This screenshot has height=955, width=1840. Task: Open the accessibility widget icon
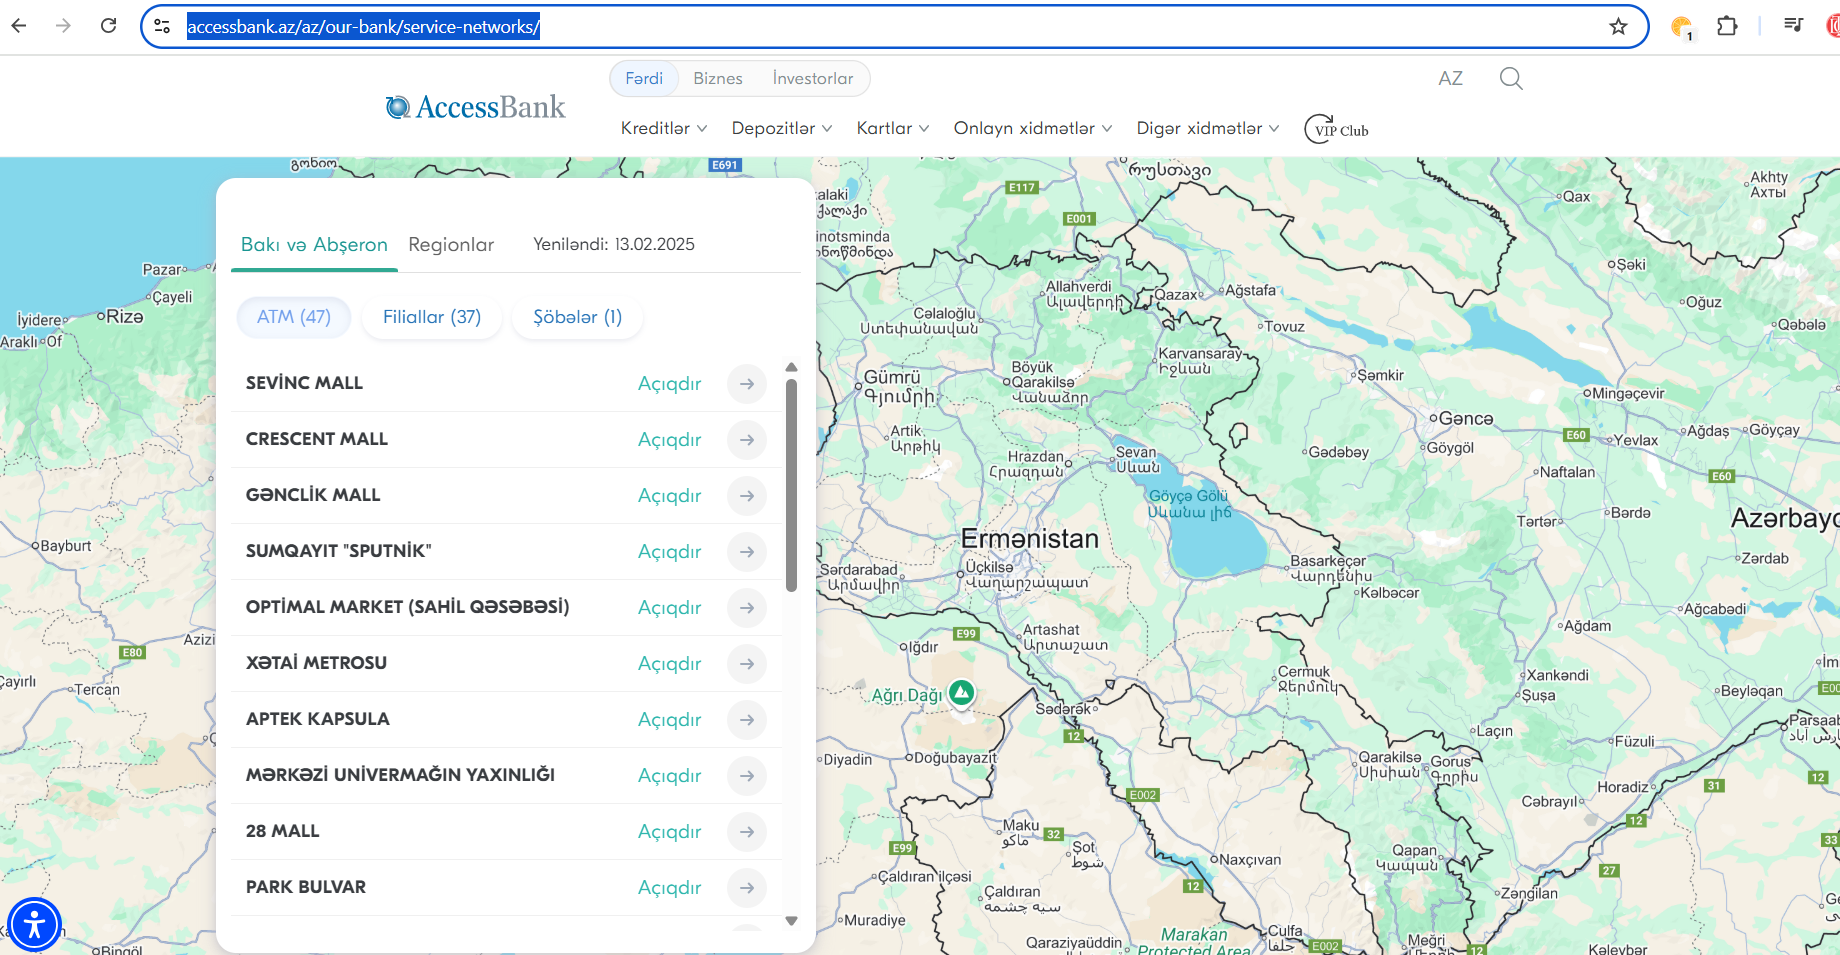(35, 924)
